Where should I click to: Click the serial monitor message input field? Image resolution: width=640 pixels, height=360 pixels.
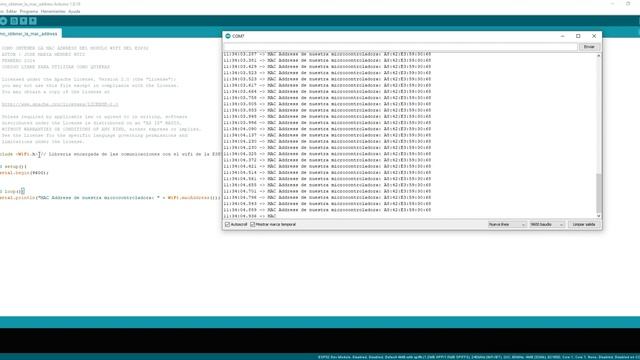pos(400,47)
